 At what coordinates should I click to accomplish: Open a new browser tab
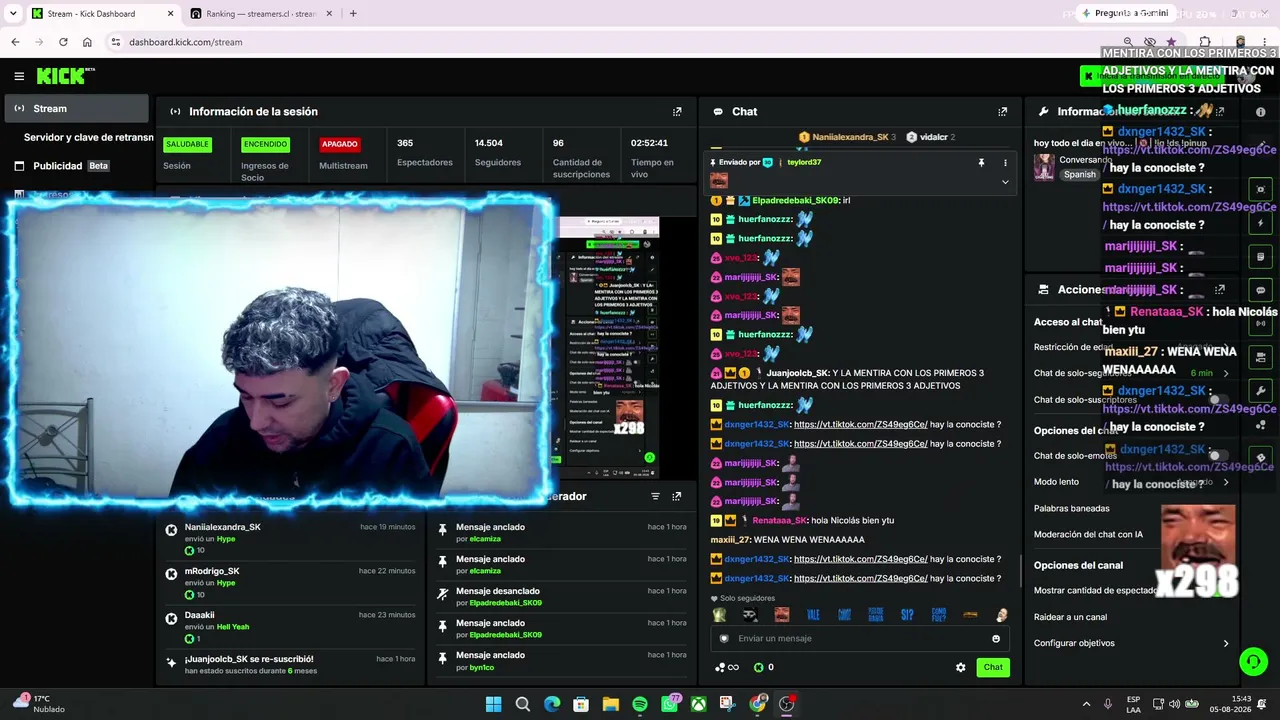click(353, 14)
